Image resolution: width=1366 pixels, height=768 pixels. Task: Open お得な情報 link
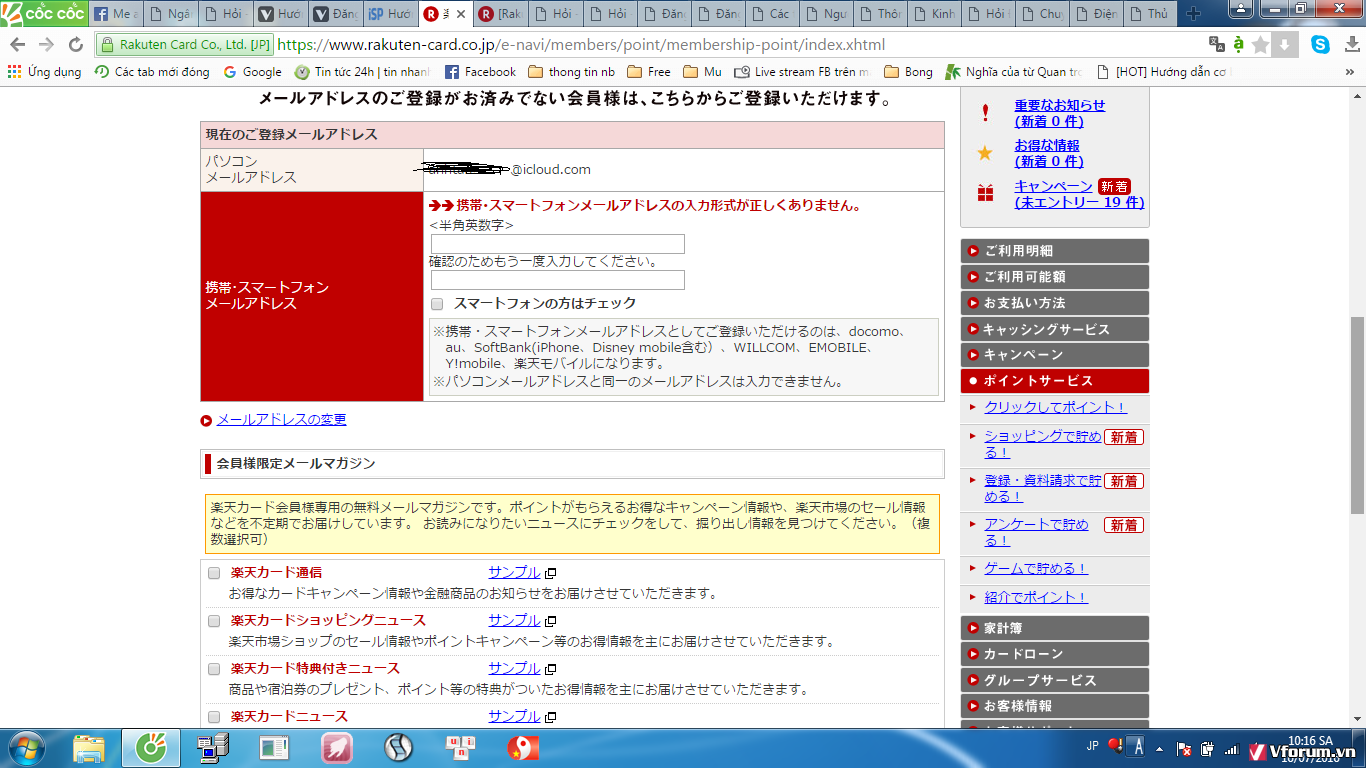tap(1049, 153)
